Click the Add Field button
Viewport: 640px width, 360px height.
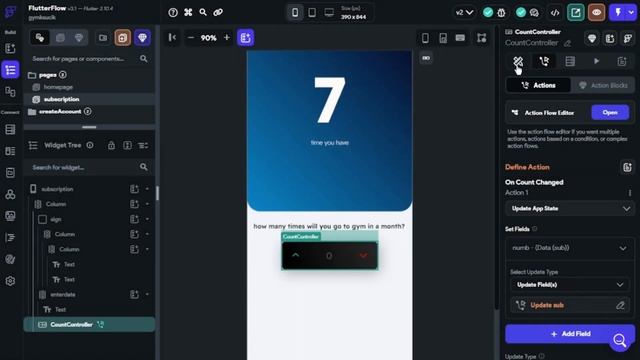click(x=570, y=334)
